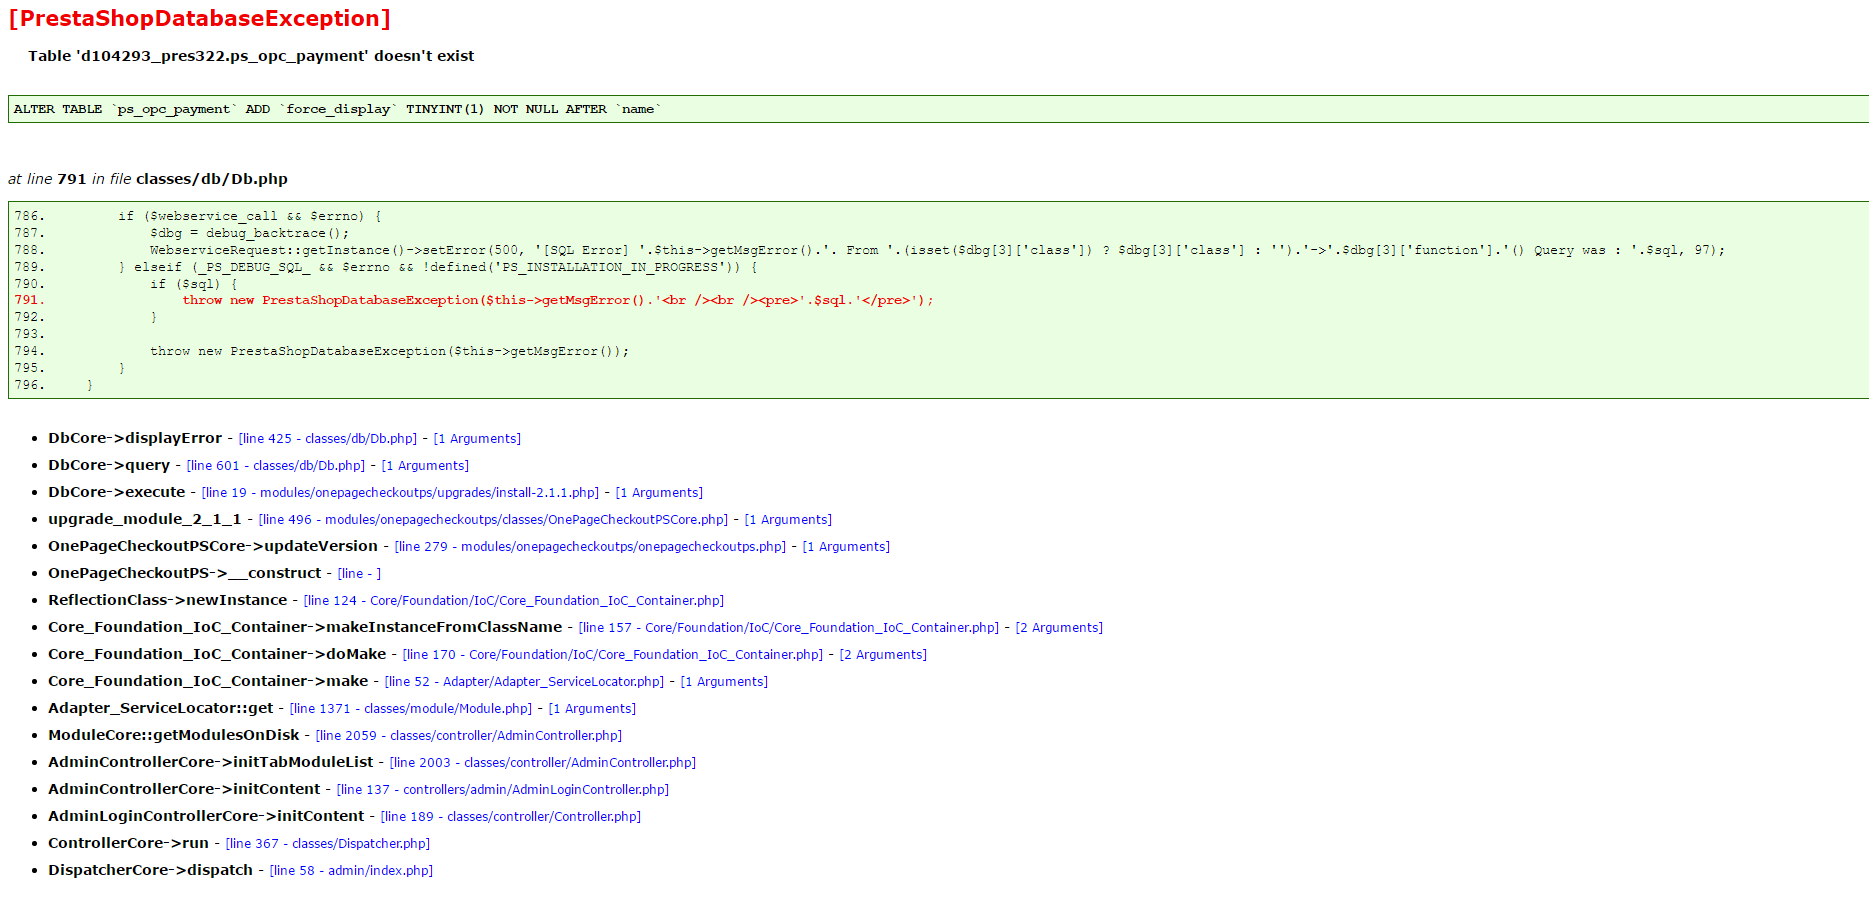Open the Dispatcher.php line 367 link

(x=328, y=844)
